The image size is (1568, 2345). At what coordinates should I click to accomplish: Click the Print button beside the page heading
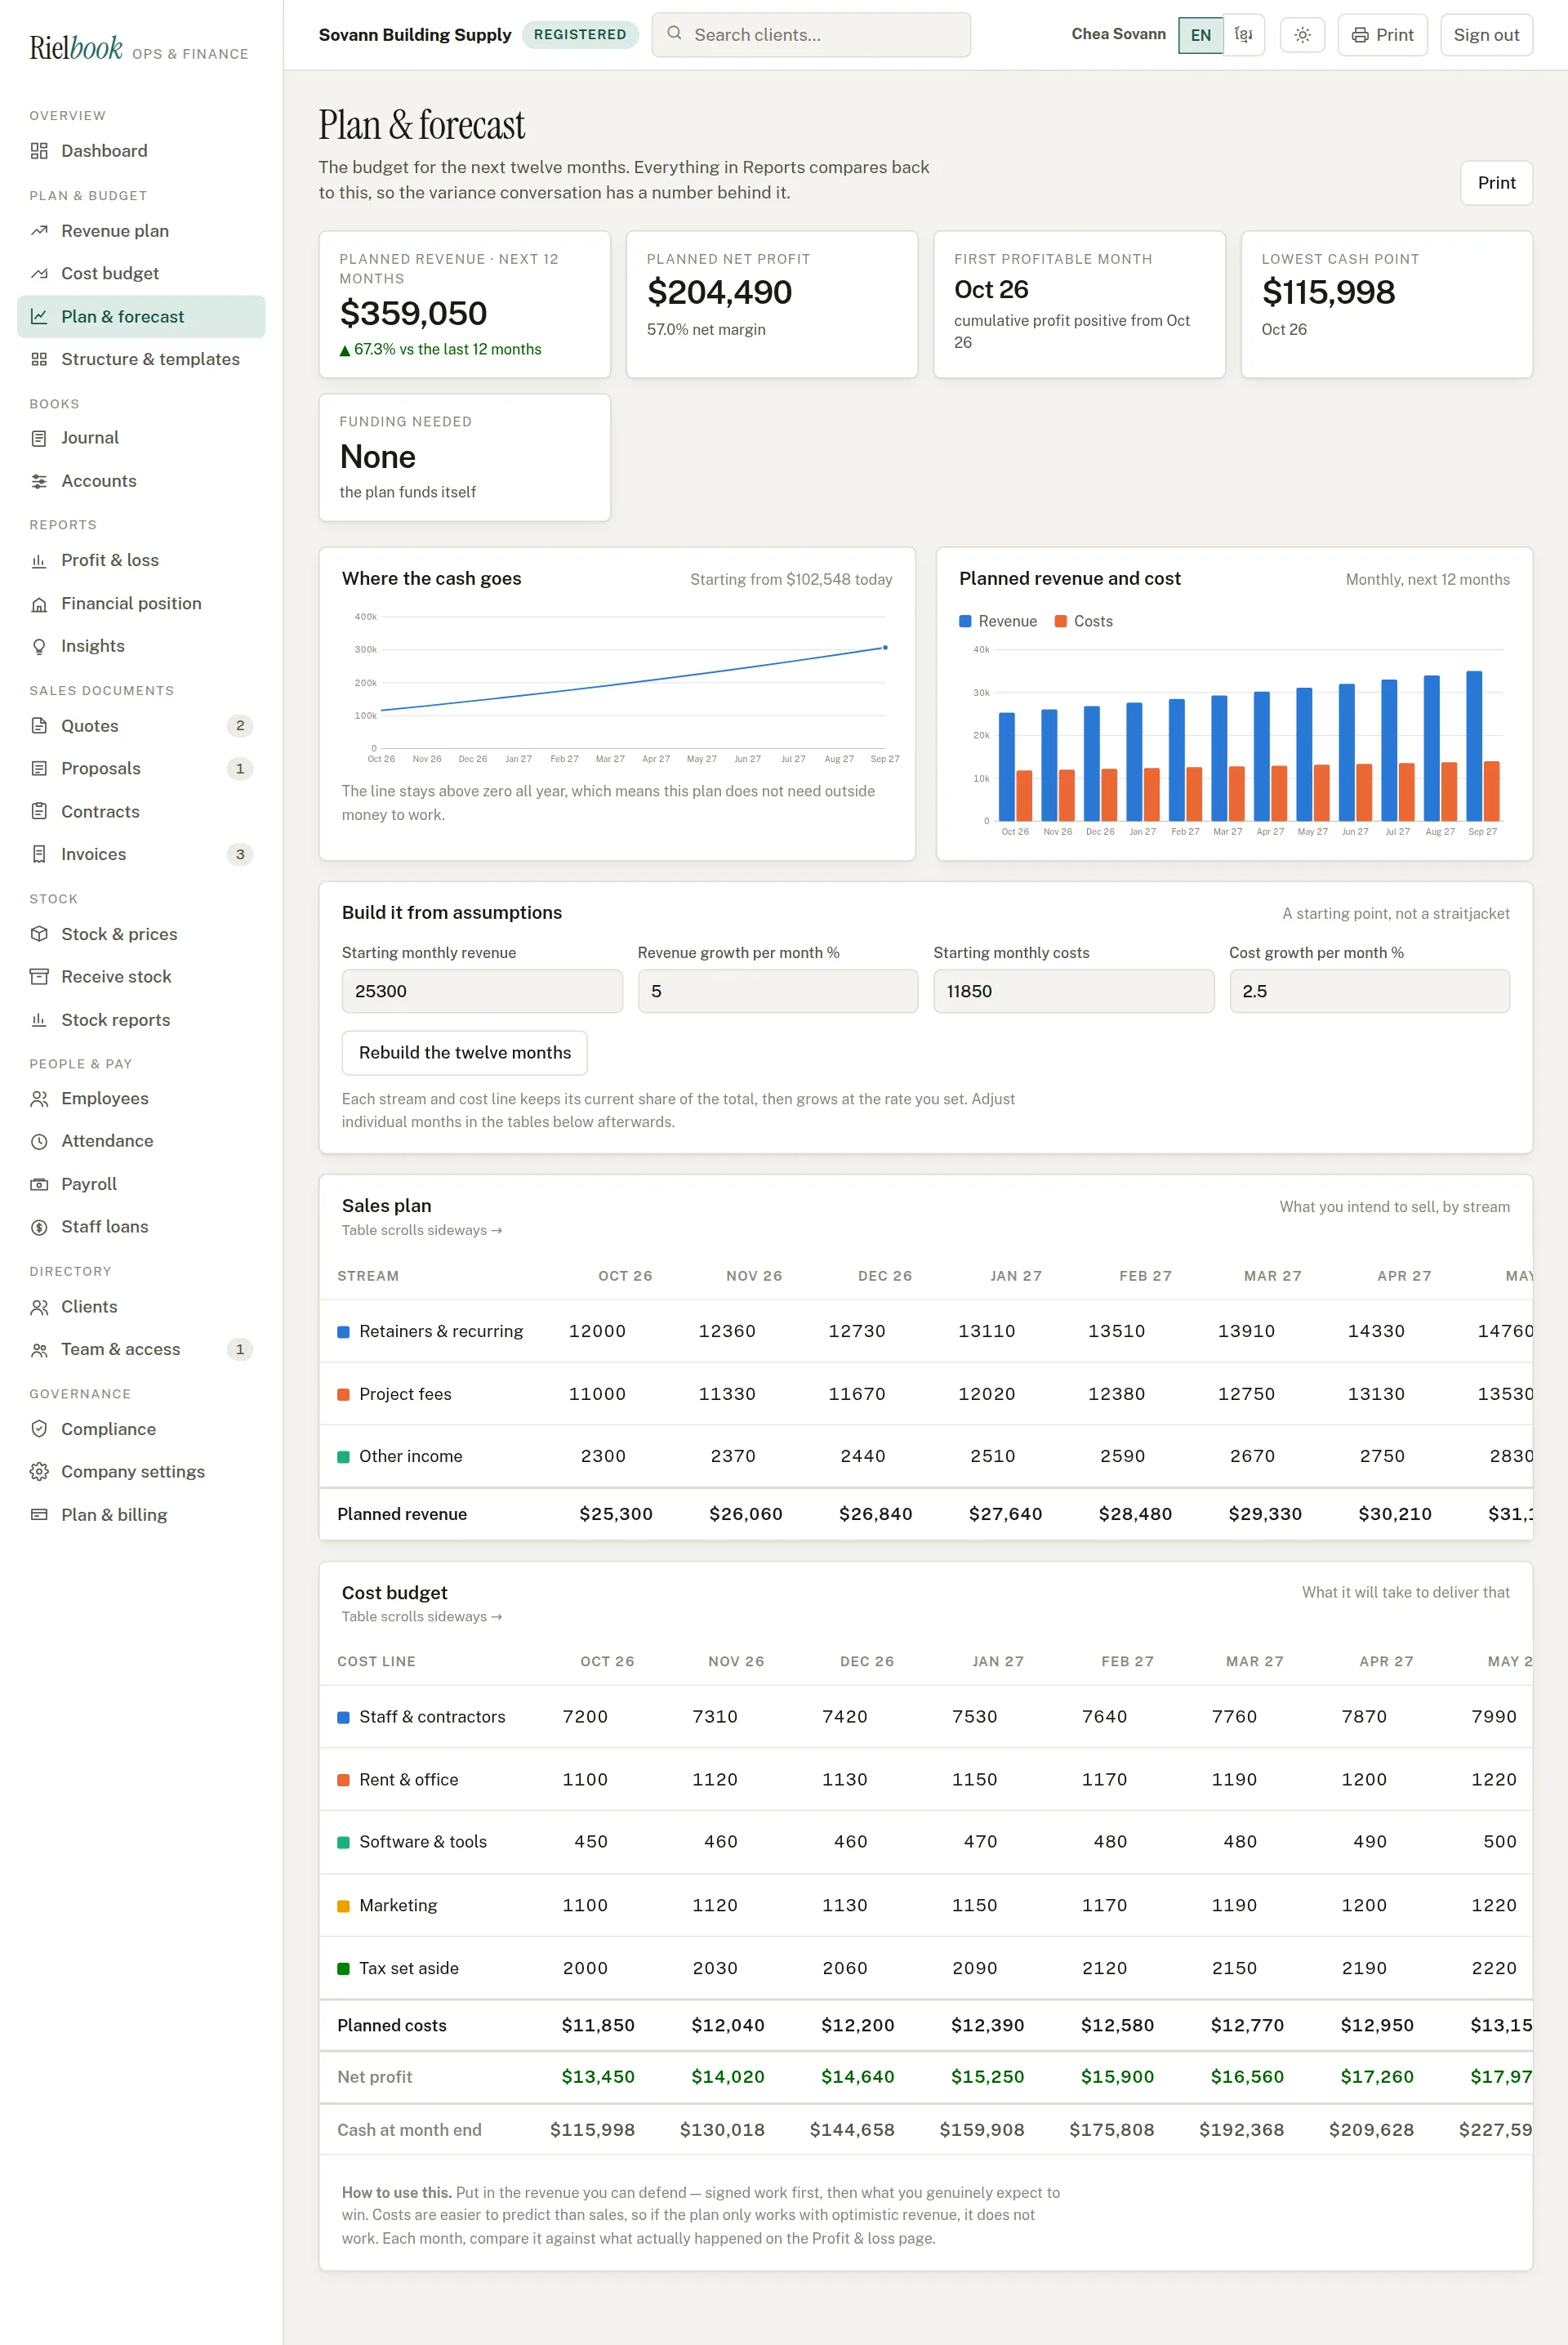1496,183
